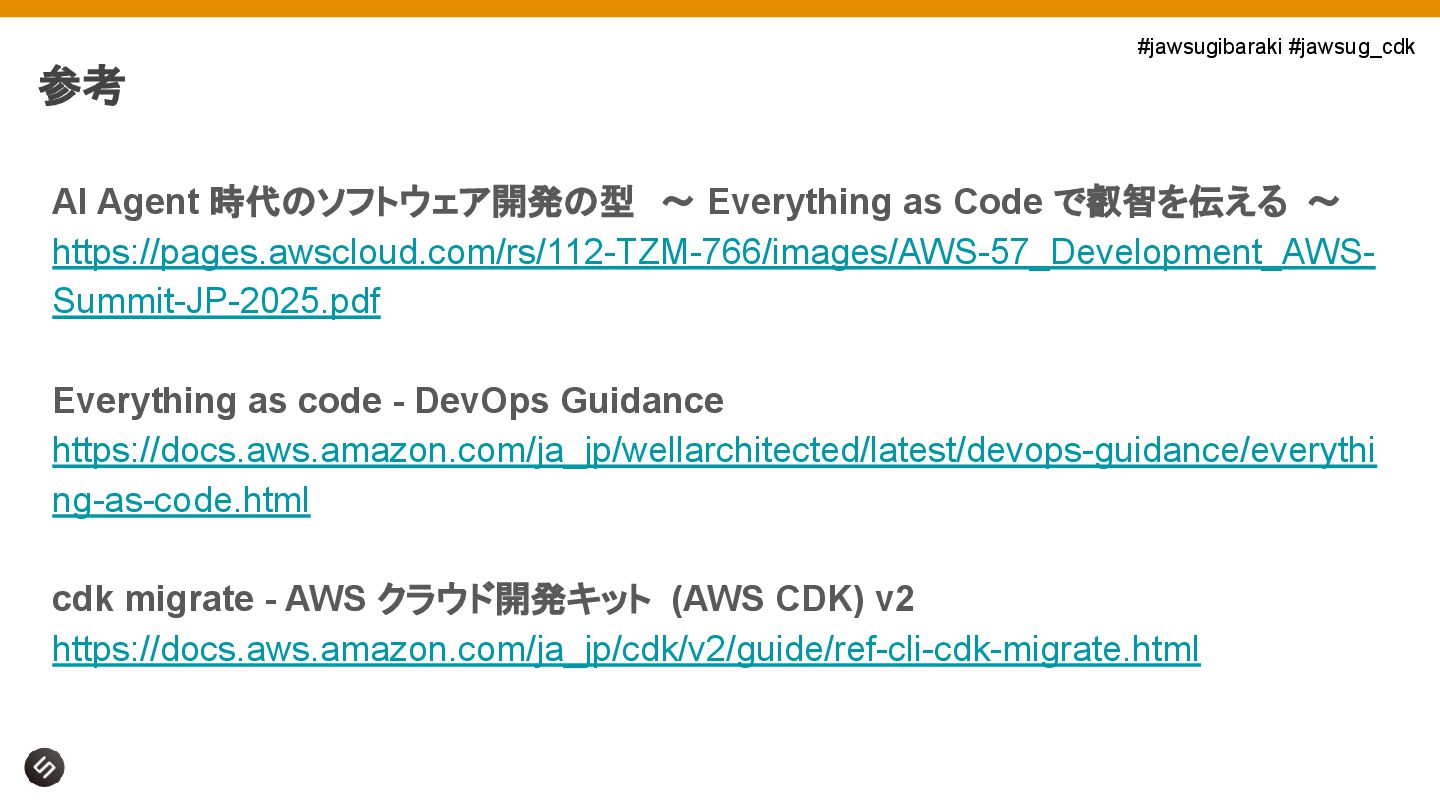Click the #jawsug_cdk hashtag

(1352, 47)
